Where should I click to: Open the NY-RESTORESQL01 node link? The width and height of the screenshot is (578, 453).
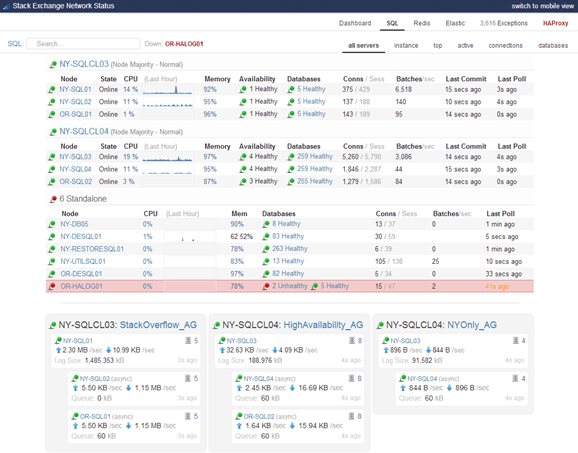tap(92, 249)
